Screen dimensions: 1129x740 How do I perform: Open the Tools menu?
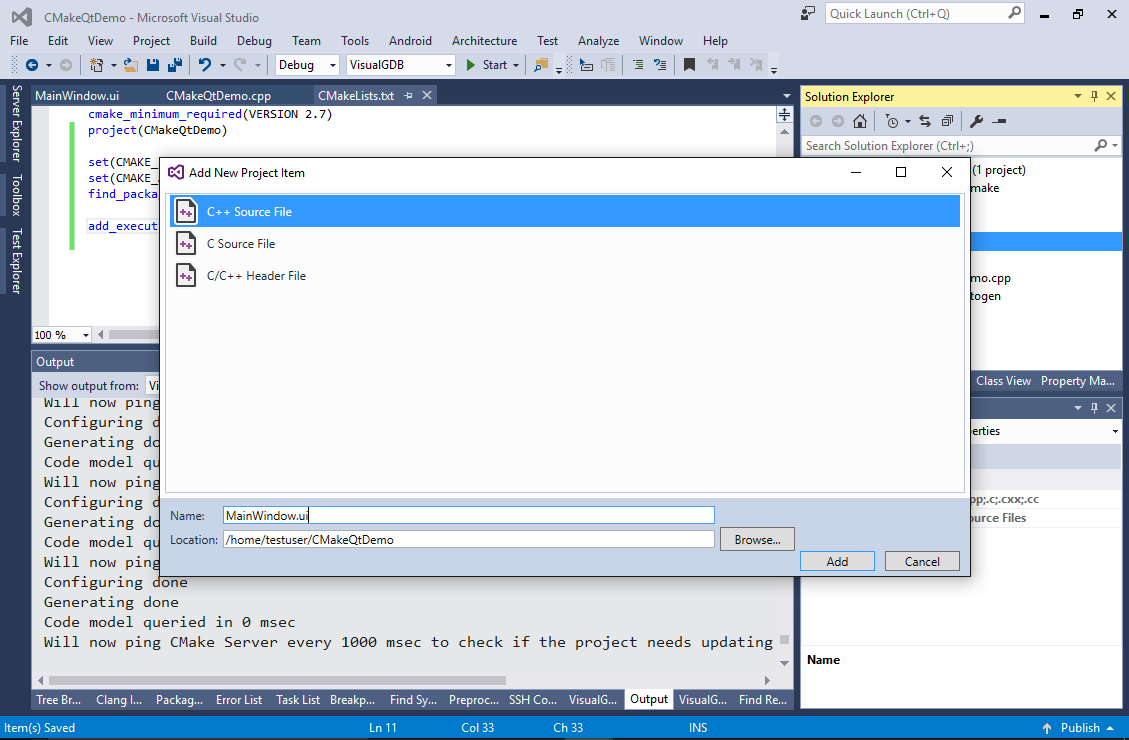tap(355, 41)
